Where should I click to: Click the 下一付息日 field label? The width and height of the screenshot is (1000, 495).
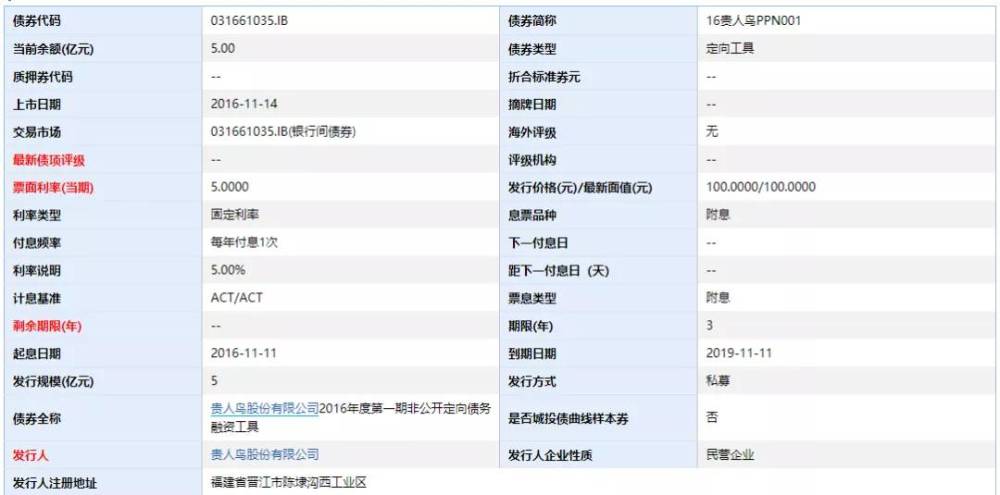coord(538,243)
